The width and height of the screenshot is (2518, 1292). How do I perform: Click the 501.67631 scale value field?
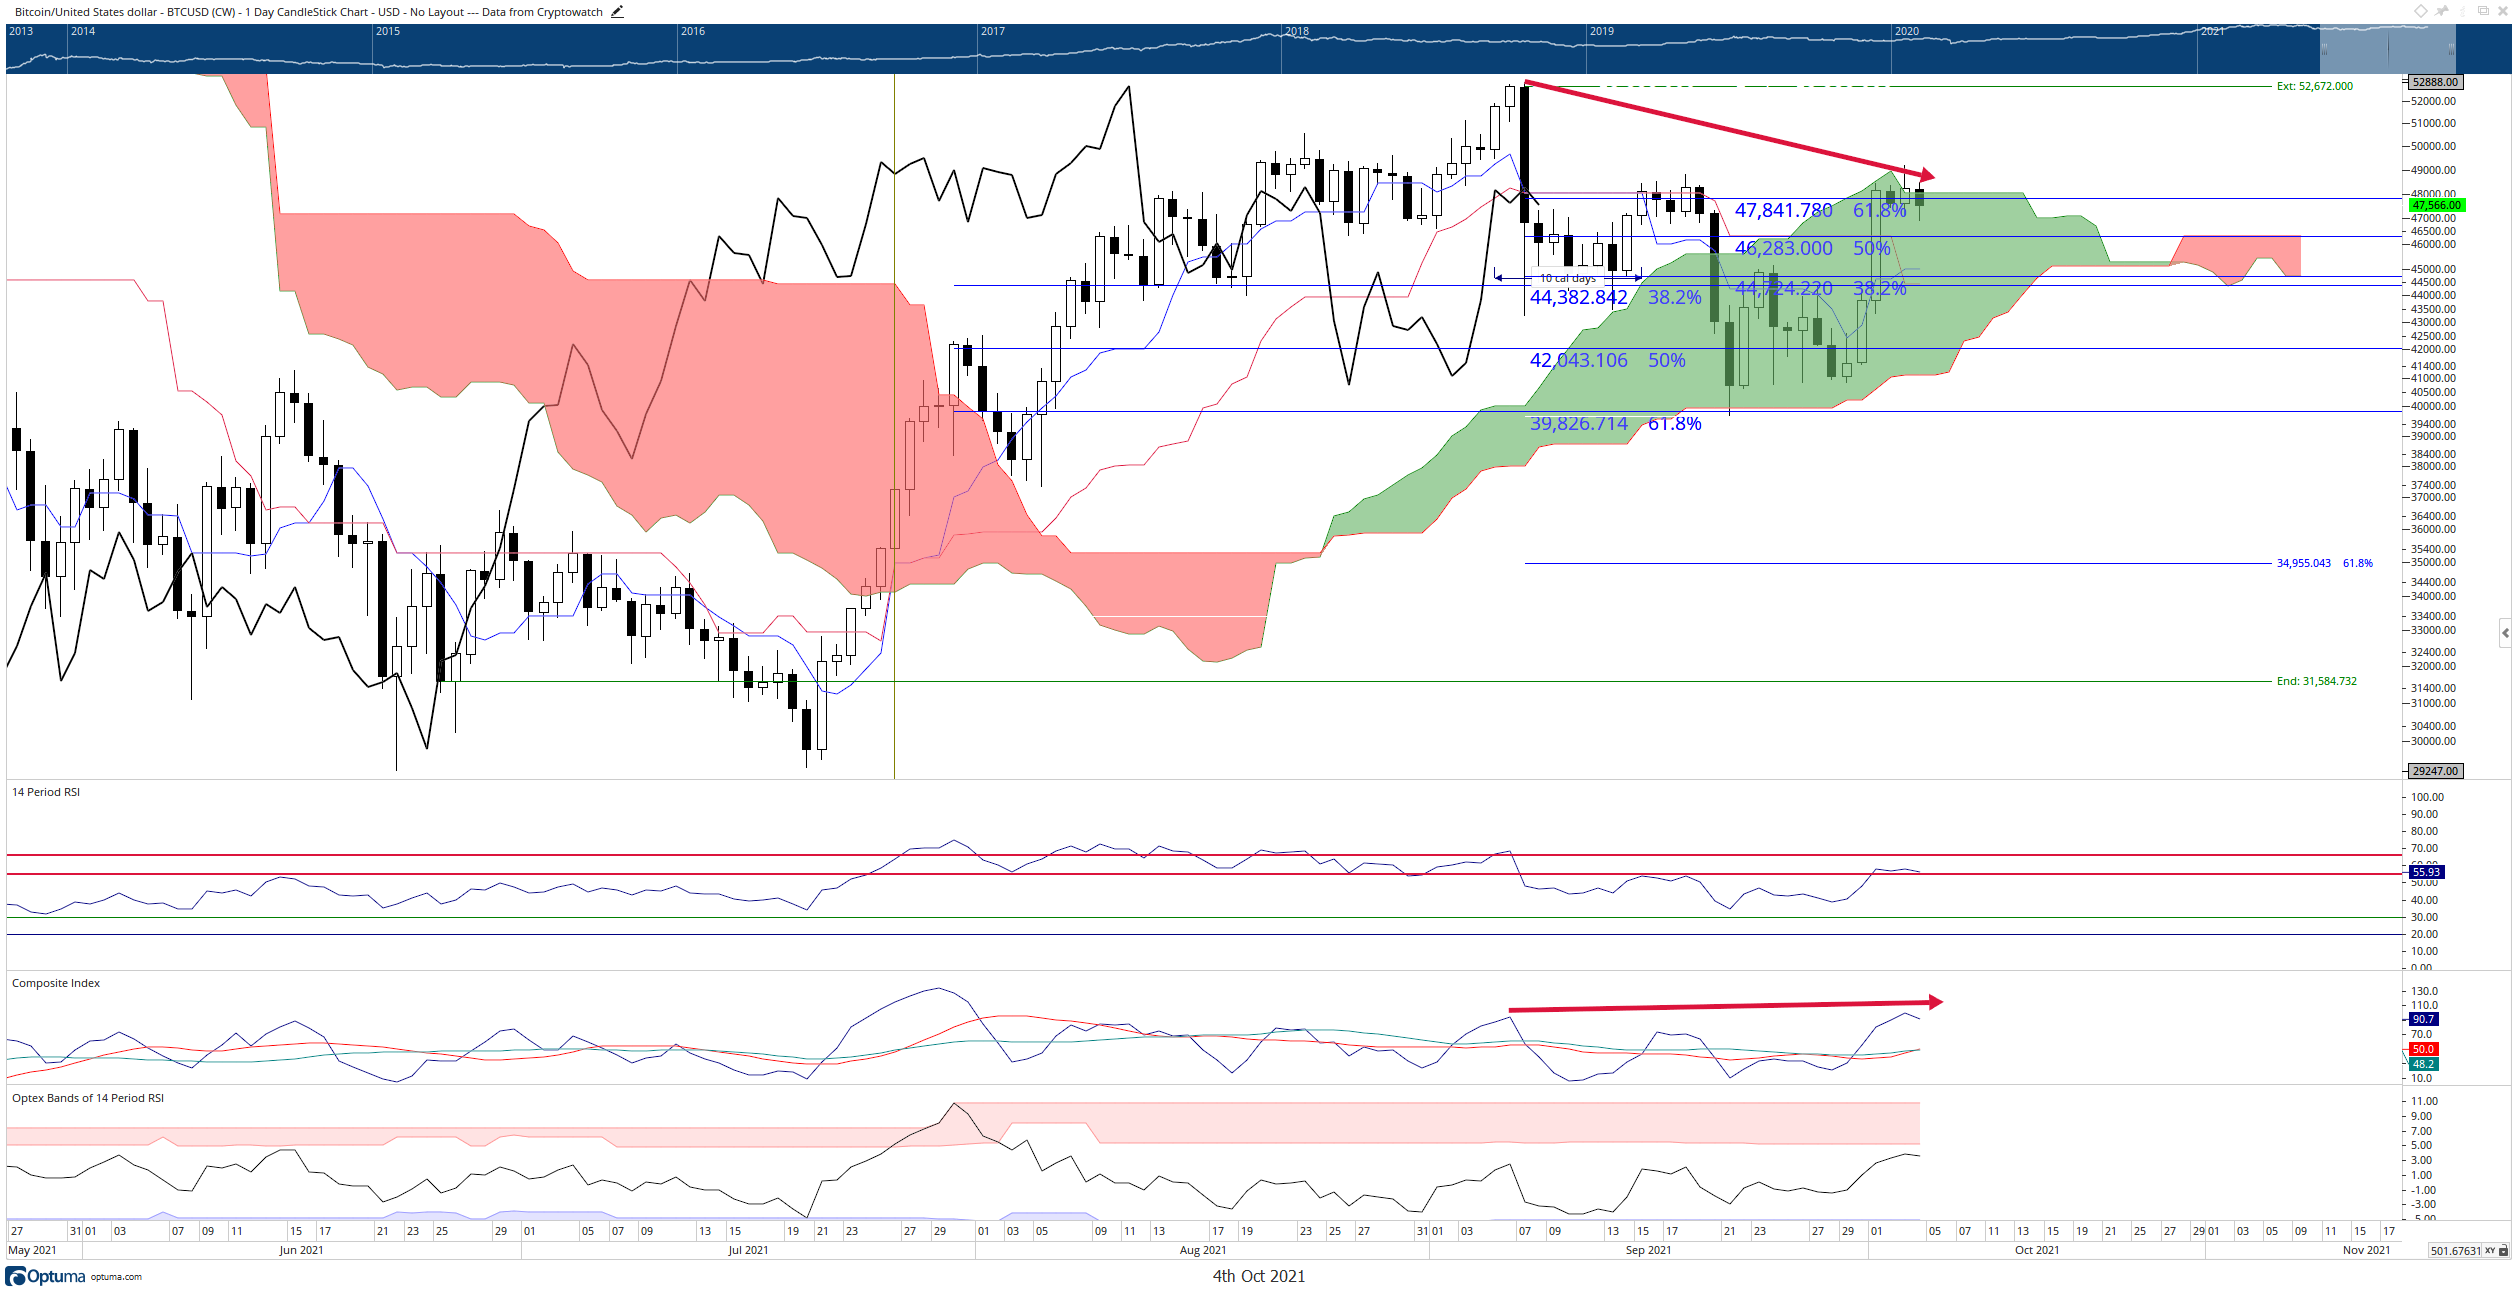tap(2455, 1251)
